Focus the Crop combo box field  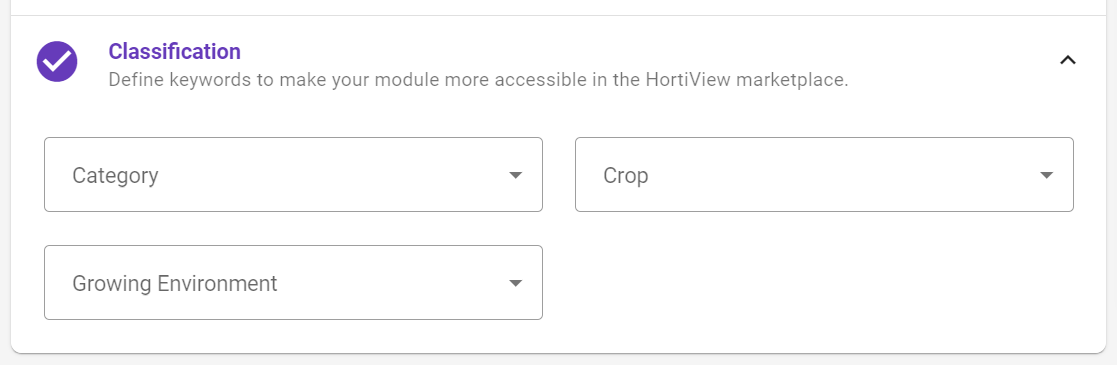coord(824,175)
